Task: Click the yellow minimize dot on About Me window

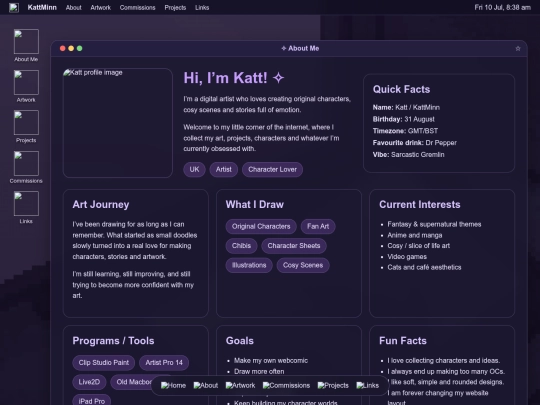Action: (71, 49)
